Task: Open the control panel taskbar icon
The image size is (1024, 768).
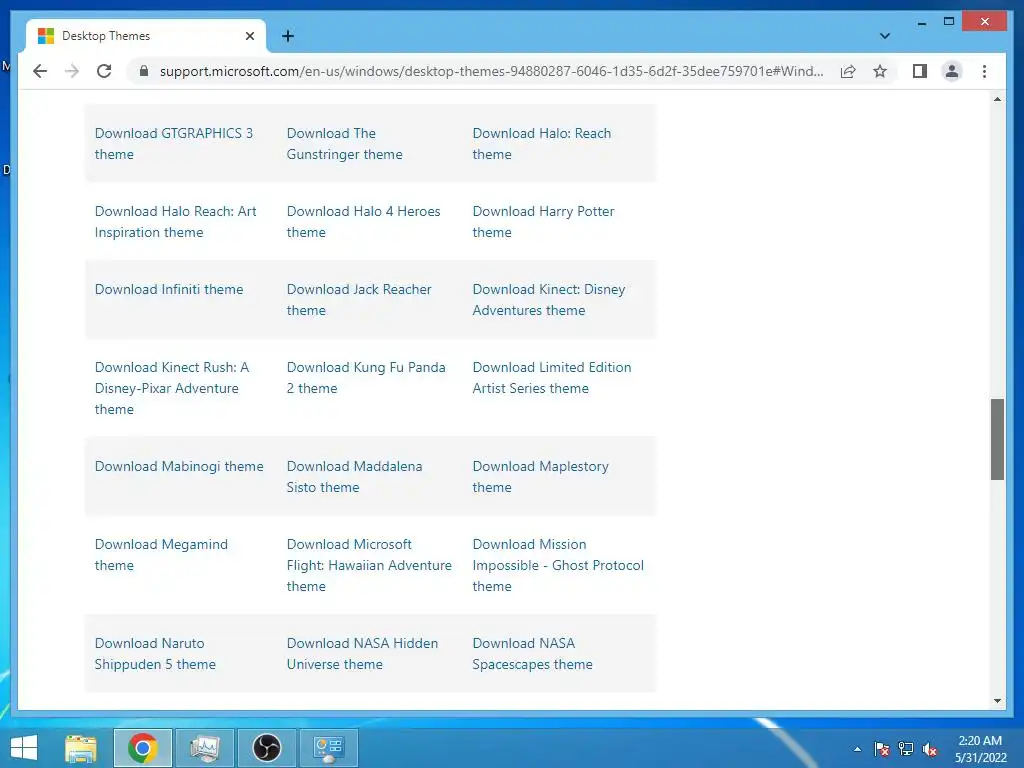Action: click(328, 748)
